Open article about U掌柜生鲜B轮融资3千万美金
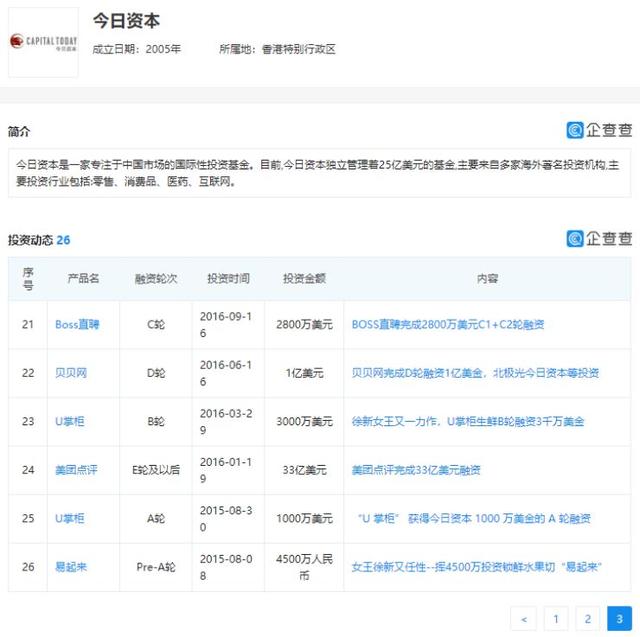This screenshot has width=640, height=637. pos(468,422)
